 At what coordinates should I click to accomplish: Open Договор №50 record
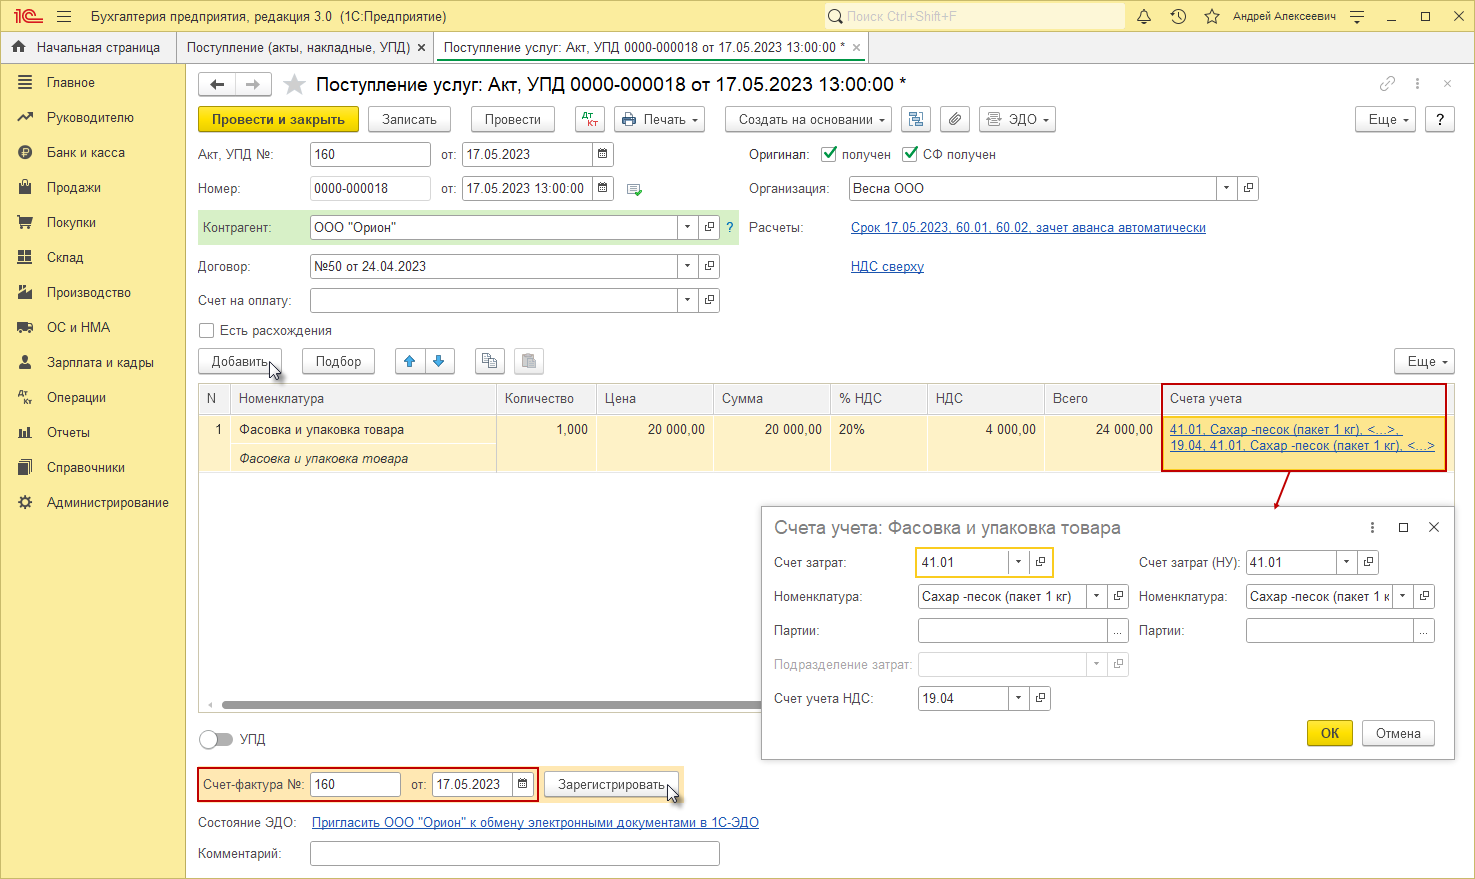(x=709, y=266)
